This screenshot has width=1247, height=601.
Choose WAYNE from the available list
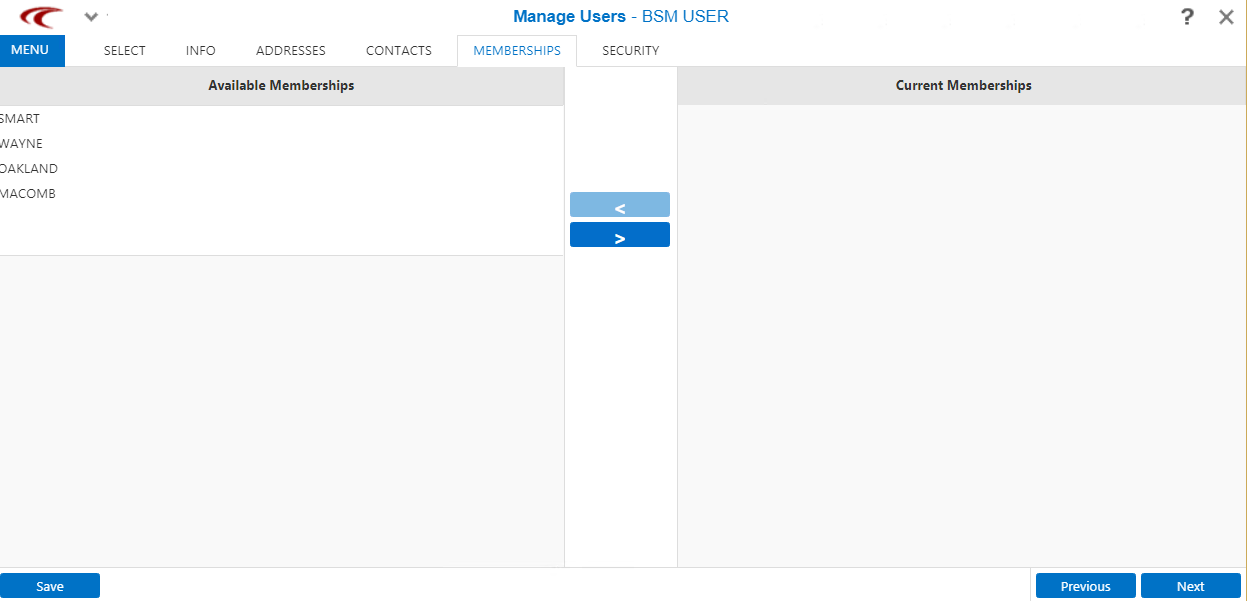21,144
